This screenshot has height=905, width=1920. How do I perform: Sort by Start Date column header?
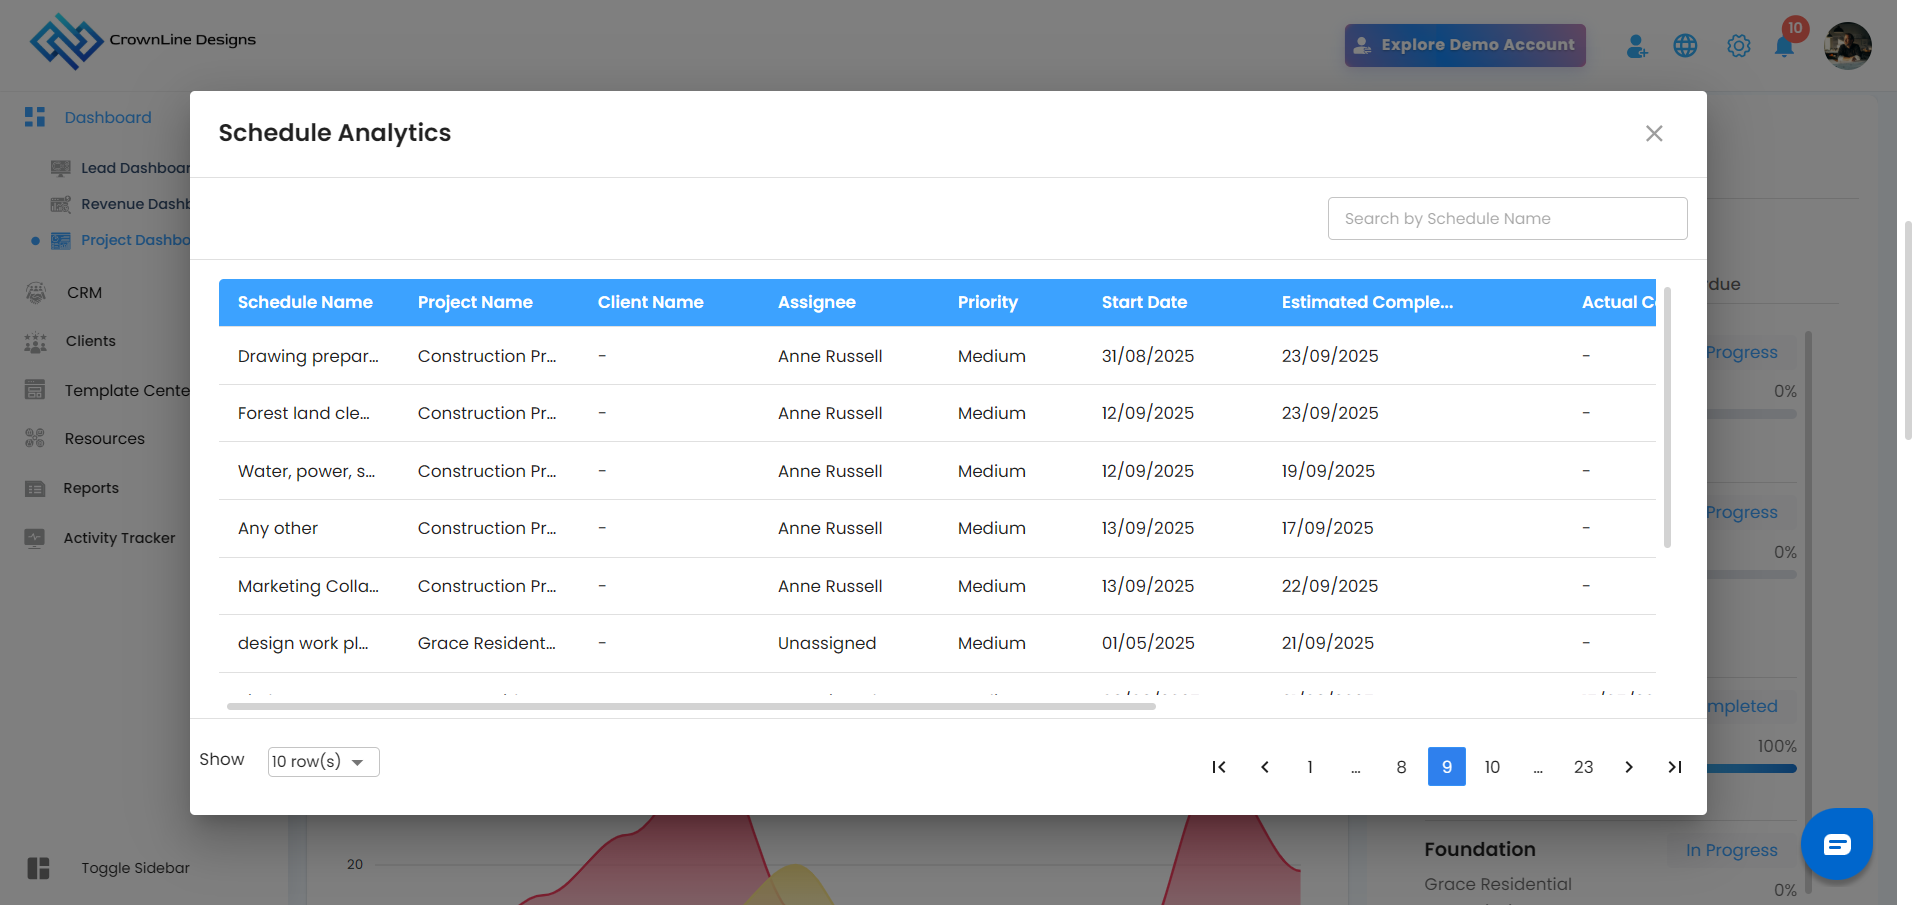(x=1145, y=302)
